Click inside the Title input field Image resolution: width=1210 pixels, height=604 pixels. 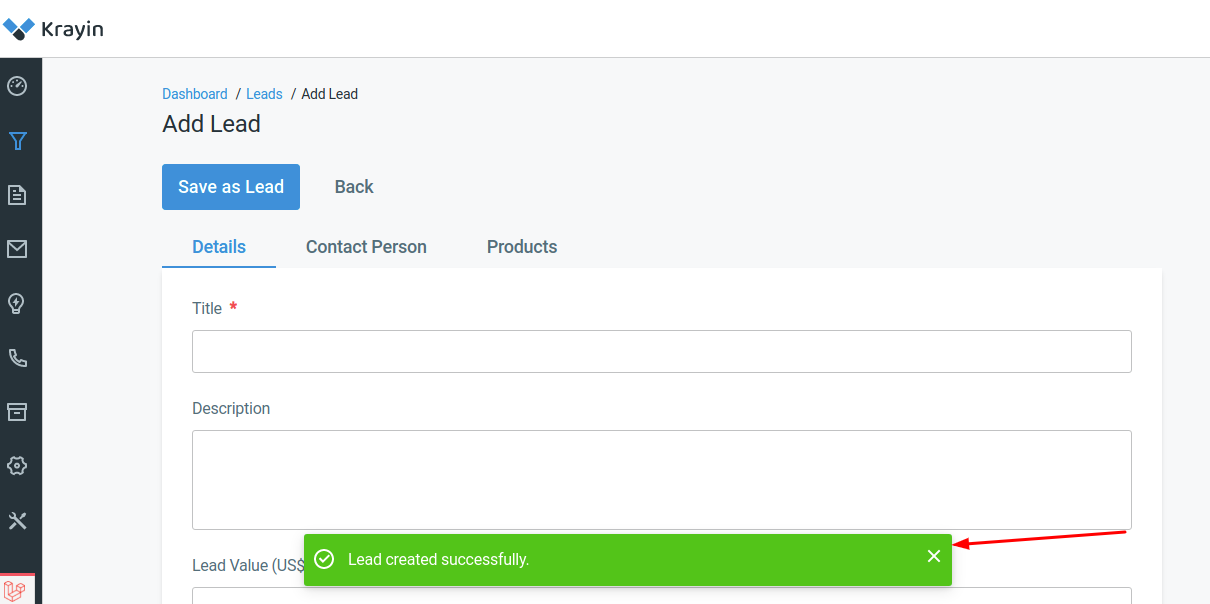pyautogui.click(x=660, y=351)
